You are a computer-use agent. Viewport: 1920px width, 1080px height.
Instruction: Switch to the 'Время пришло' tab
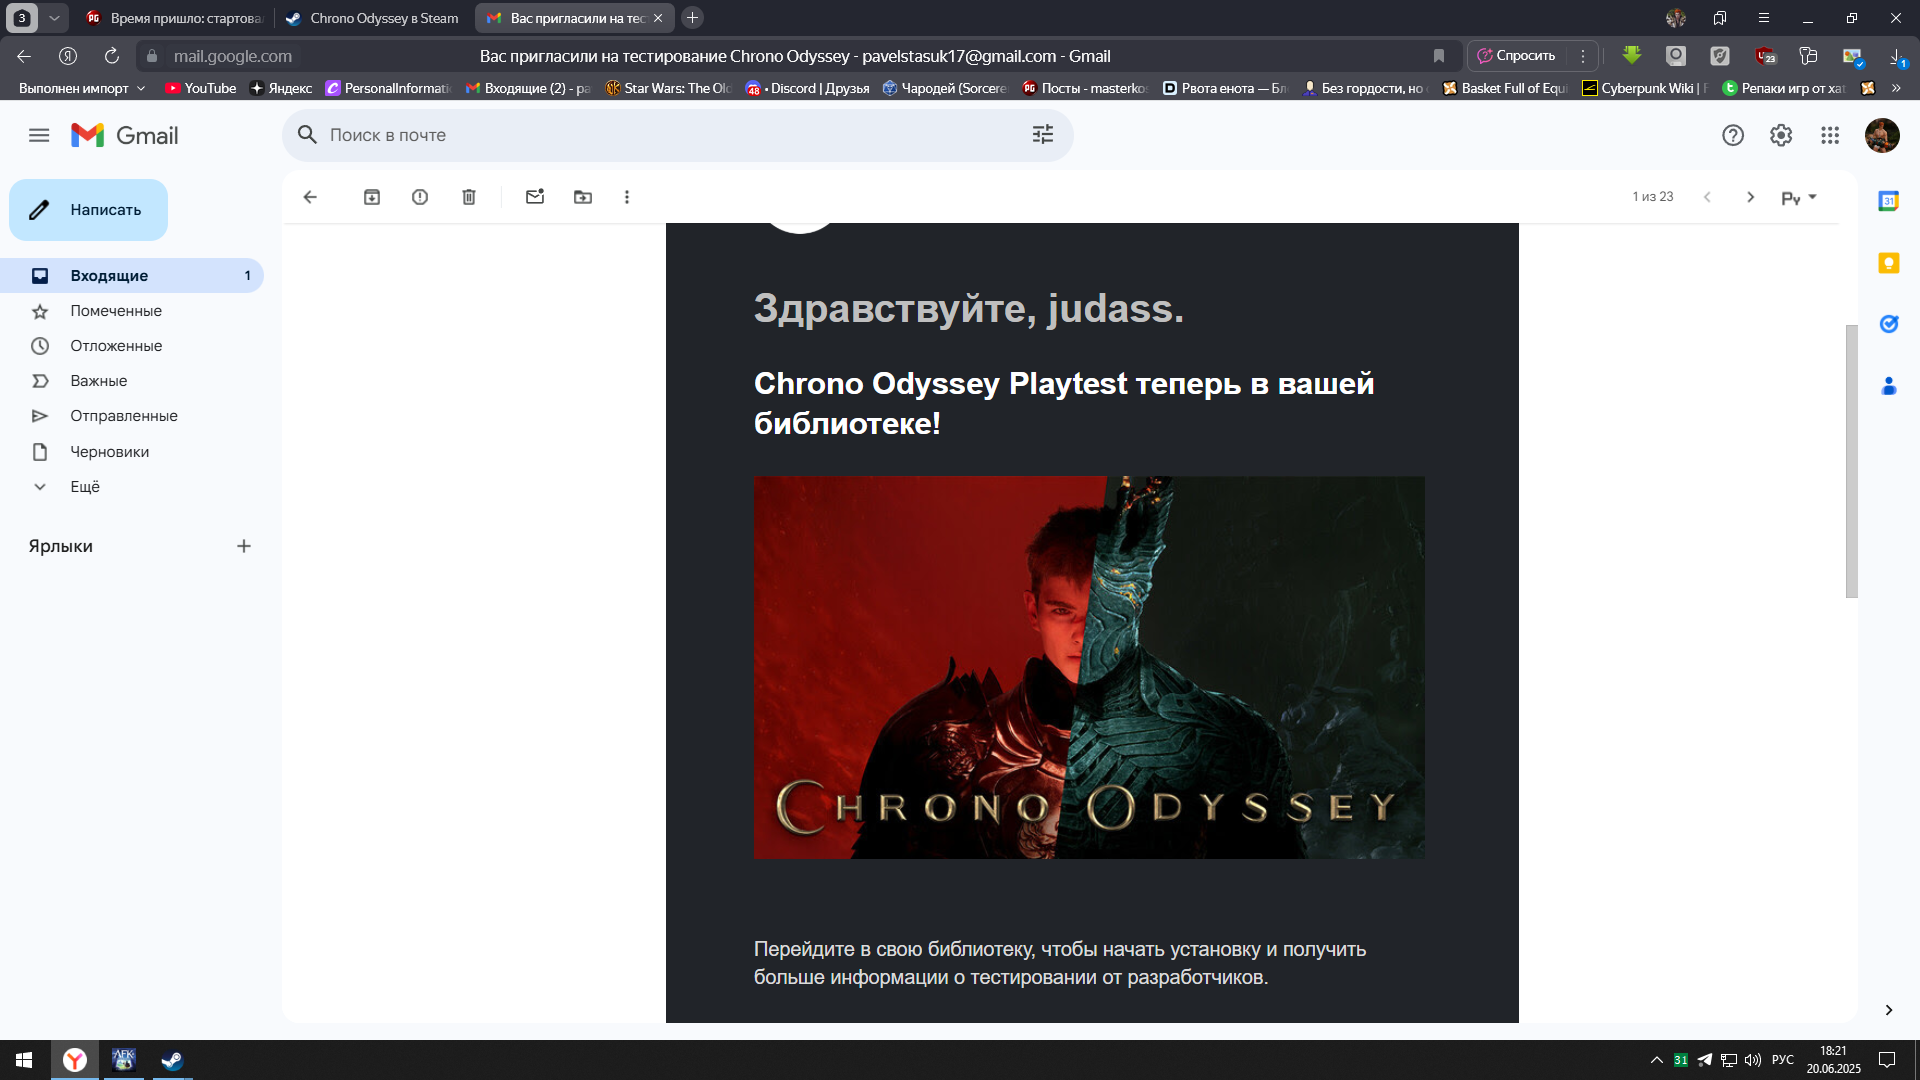pyautogui.click(x=176, y=18)
